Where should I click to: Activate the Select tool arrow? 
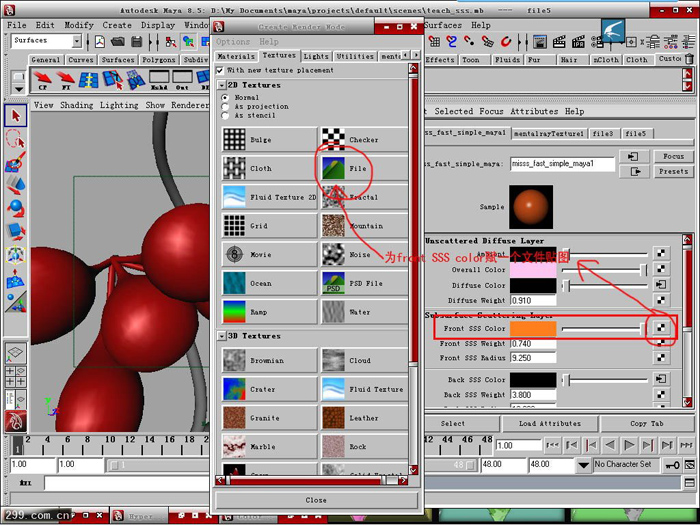coord(16,116)
